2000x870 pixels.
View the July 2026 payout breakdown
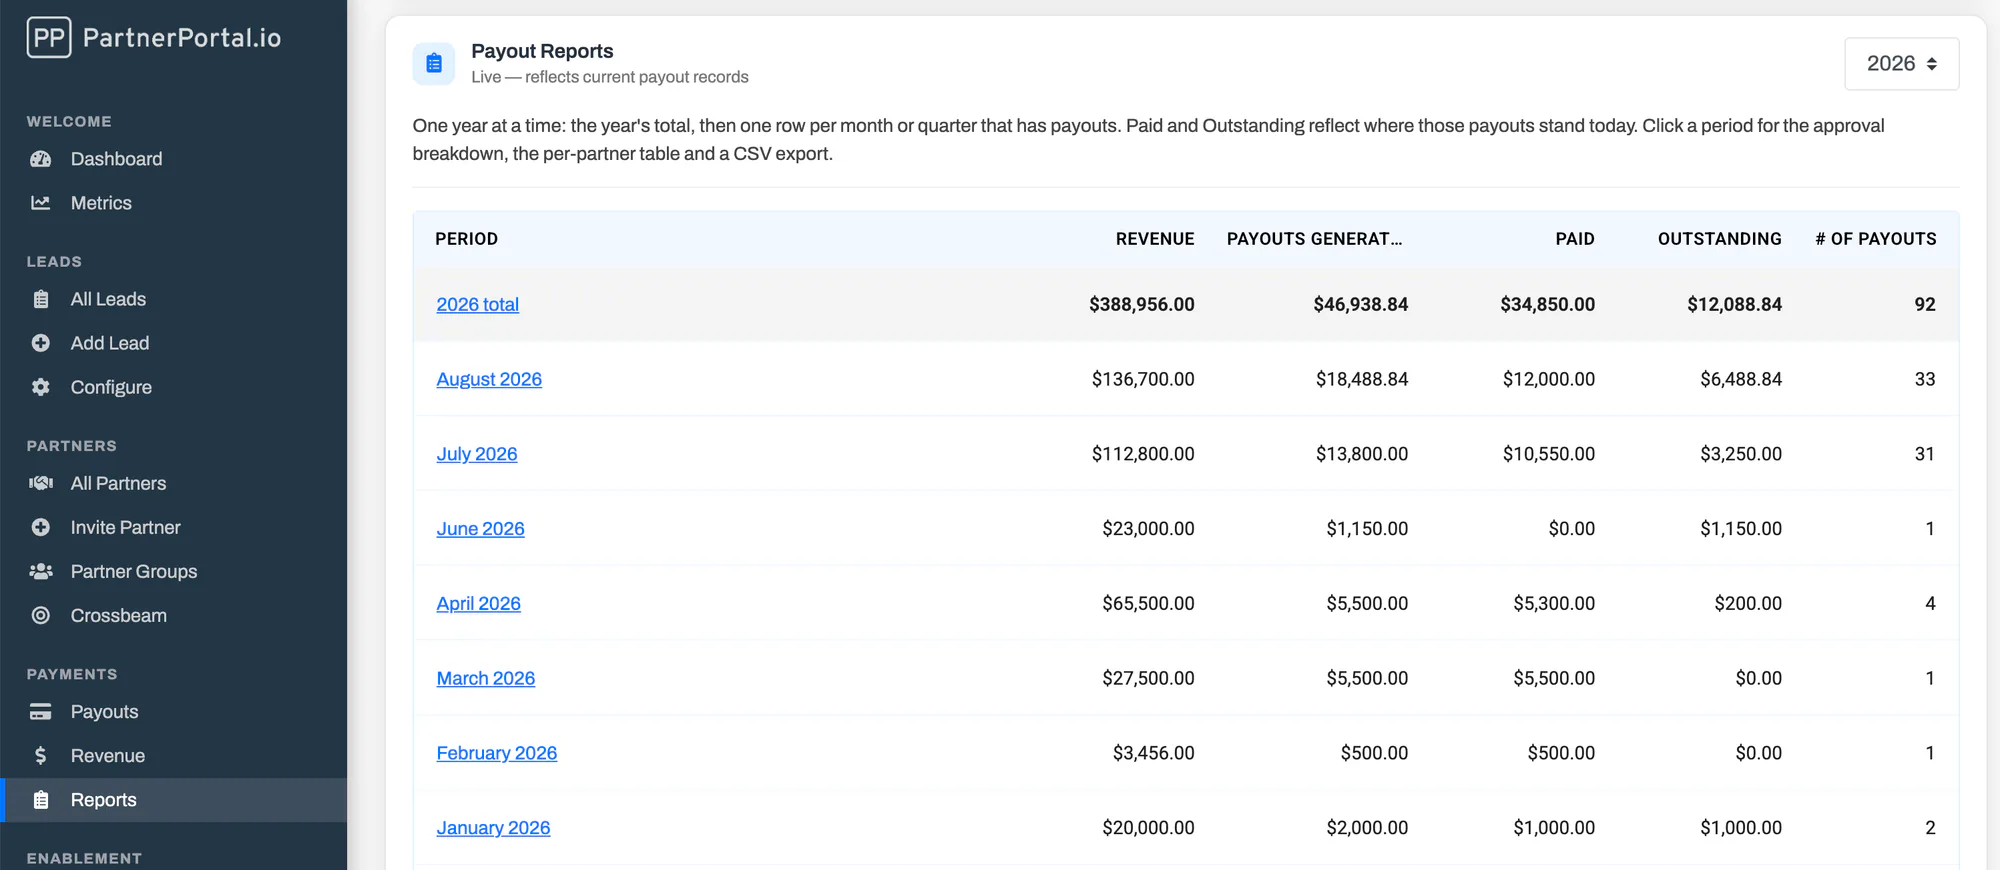[477, 454]
